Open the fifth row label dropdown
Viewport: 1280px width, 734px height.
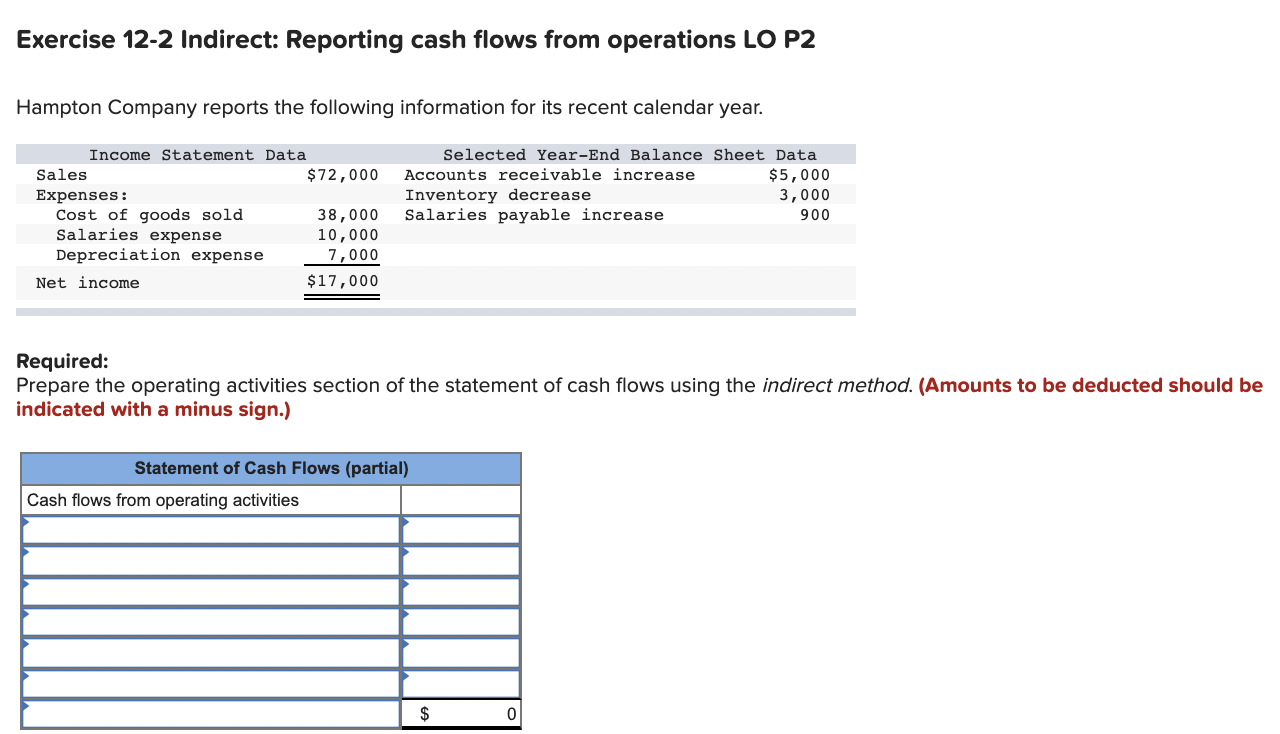[210, 652]
